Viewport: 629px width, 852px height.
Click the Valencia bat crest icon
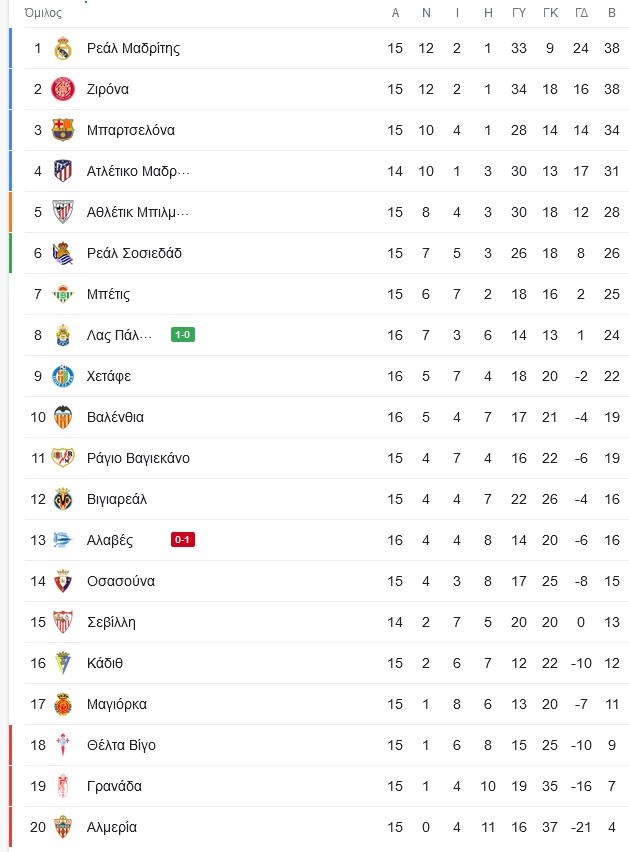tap(63, 417)
